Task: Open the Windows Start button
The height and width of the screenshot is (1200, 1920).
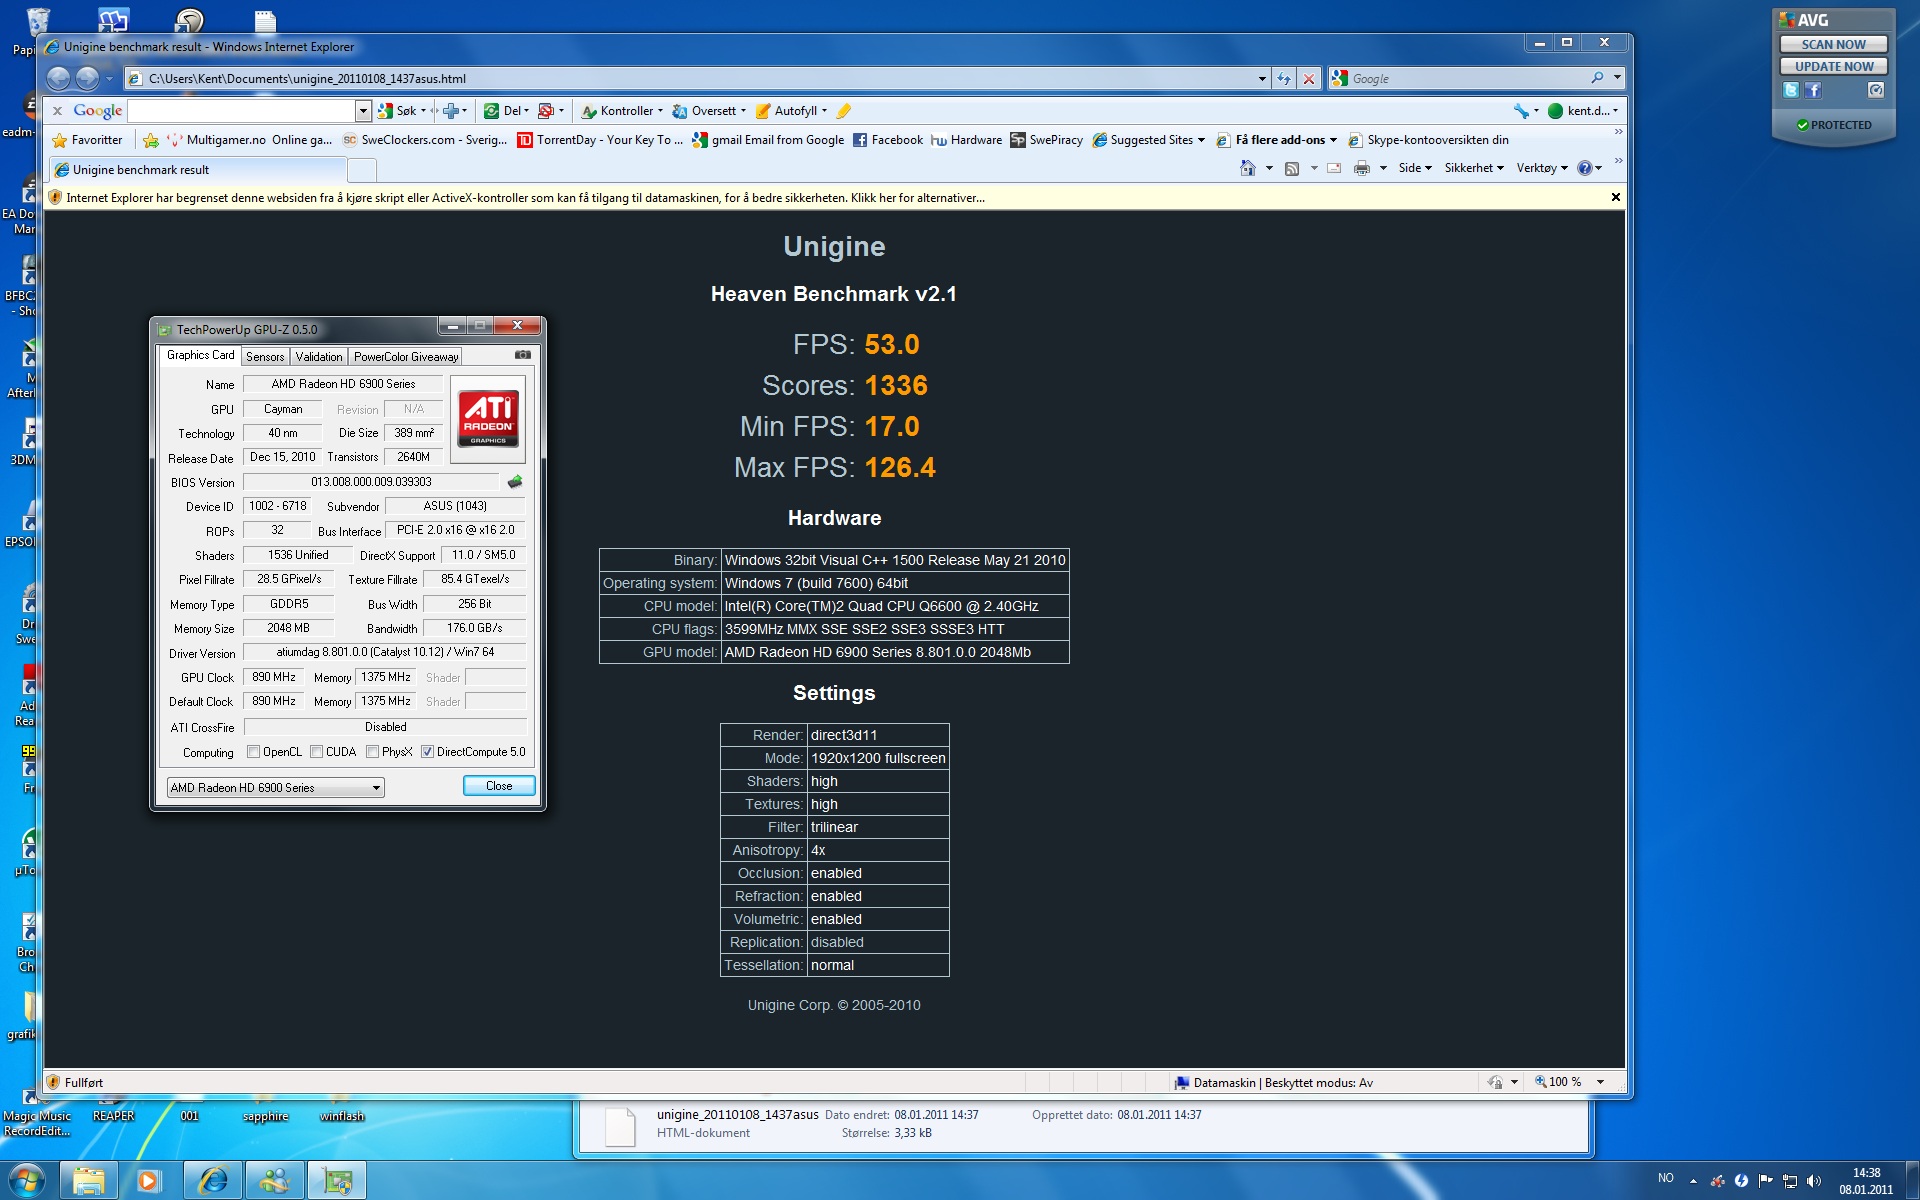Action: [x=27, y=1181]
